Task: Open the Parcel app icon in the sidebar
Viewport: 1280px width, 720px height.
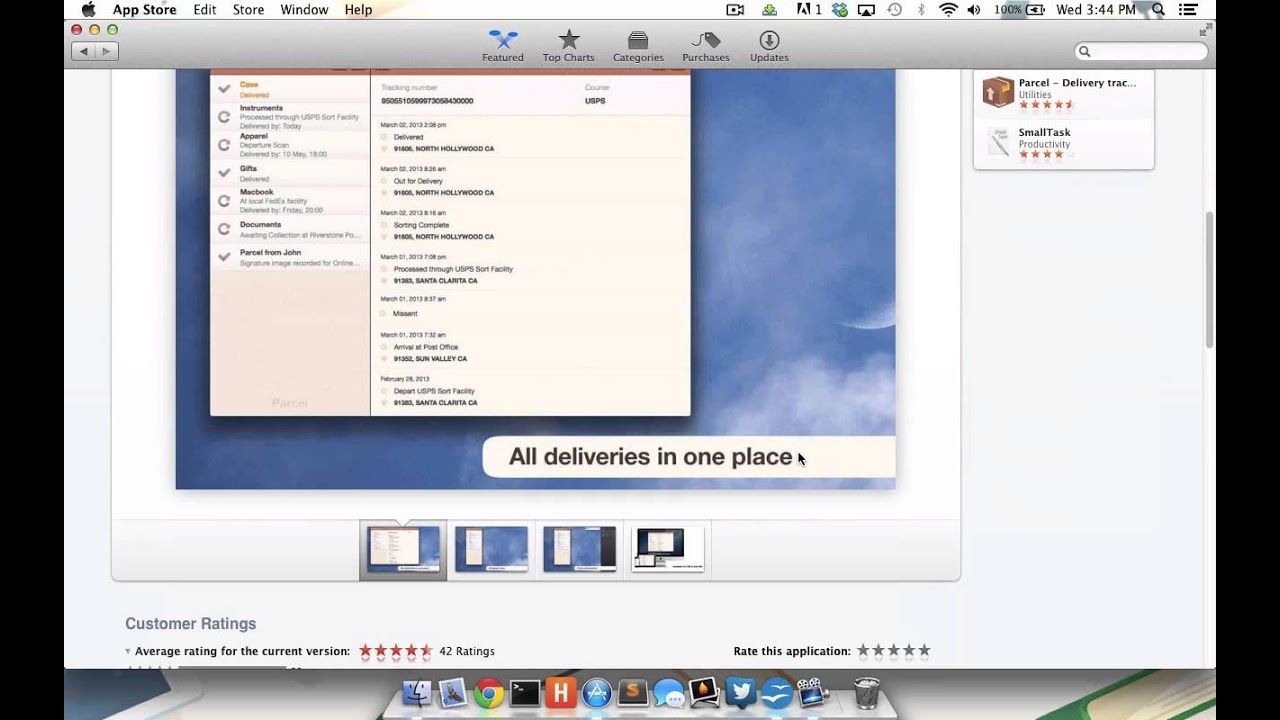Action: tap(998, 92)
